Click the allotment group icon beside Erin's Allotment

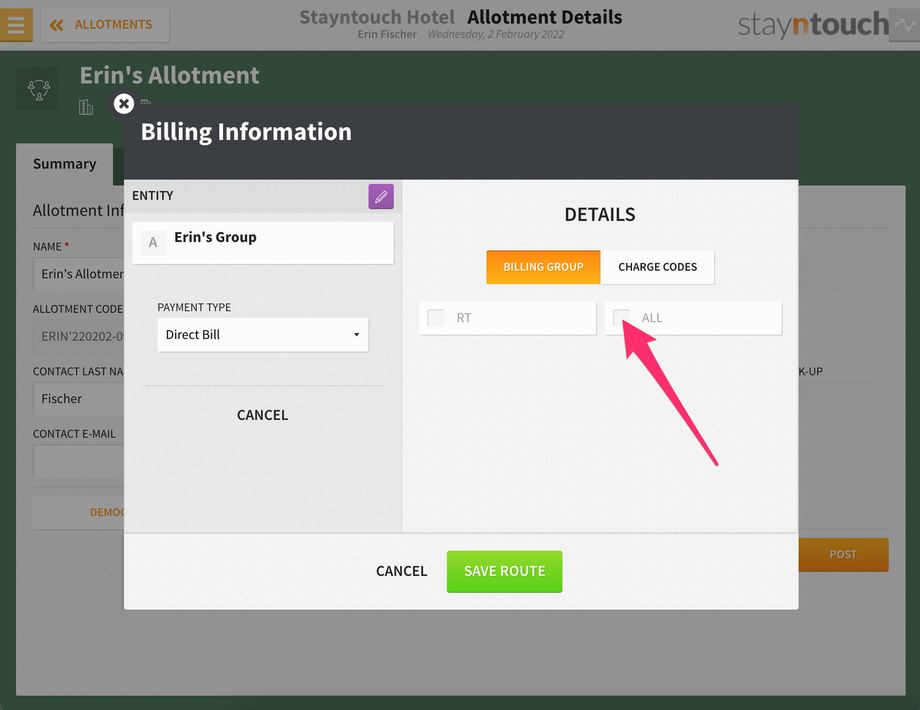pyautogui.click(x=39, y=89)
